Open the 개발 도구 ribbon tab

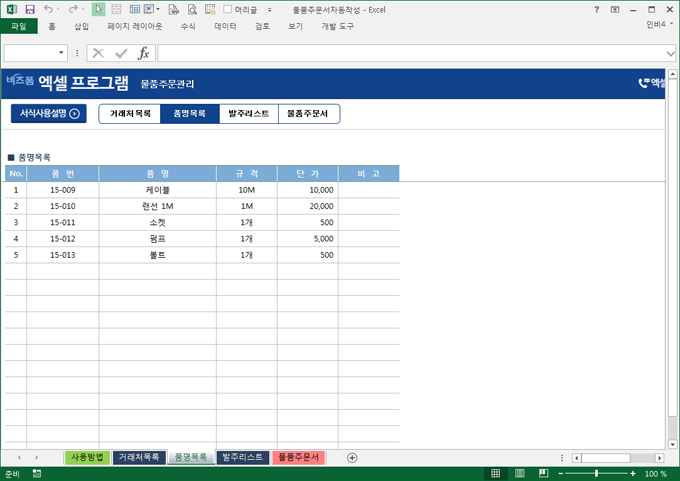click(337, 26)
